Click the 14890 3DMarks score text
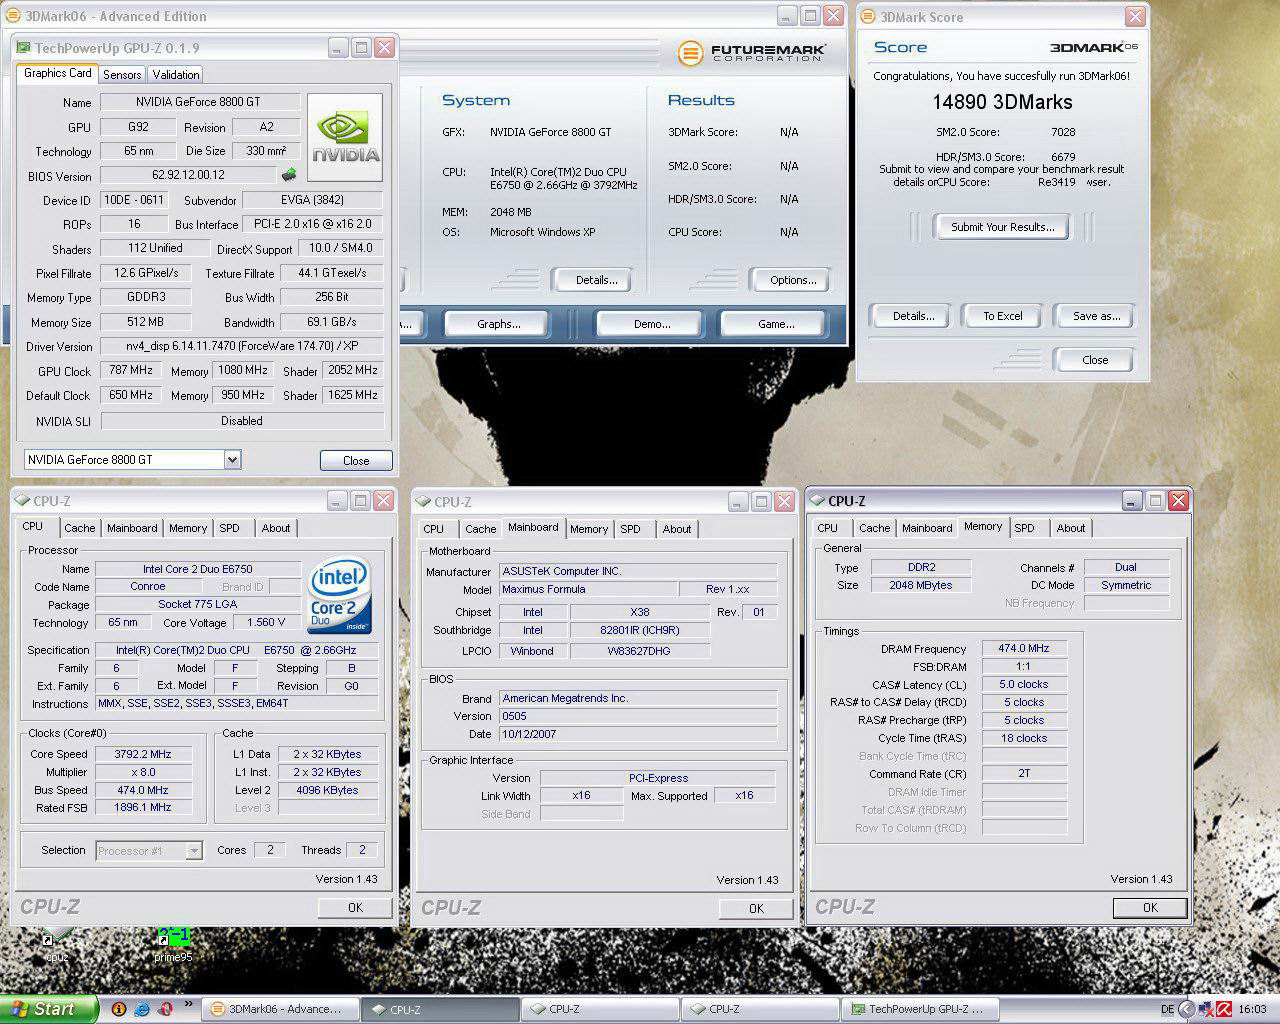 pos(1002,102)
